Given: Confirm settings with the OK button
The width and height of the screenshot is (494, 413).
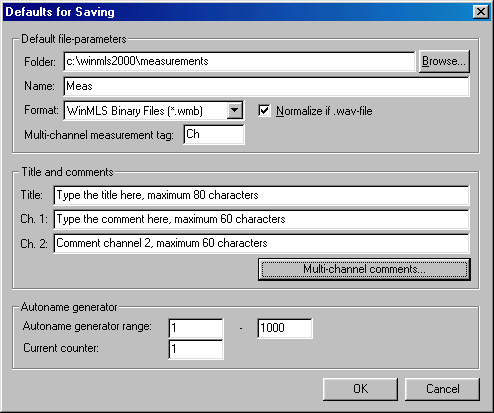Looking at the screenshot, I should [360, 389].
